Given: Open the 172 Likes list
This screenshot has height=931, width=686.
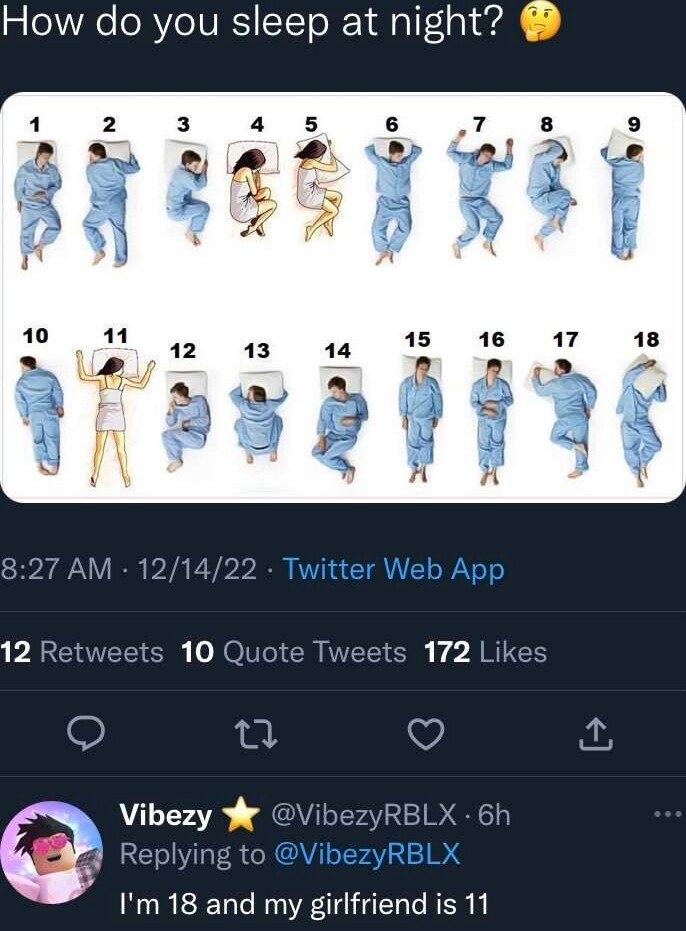Looking at the screenshot, I should coord(485,652).
